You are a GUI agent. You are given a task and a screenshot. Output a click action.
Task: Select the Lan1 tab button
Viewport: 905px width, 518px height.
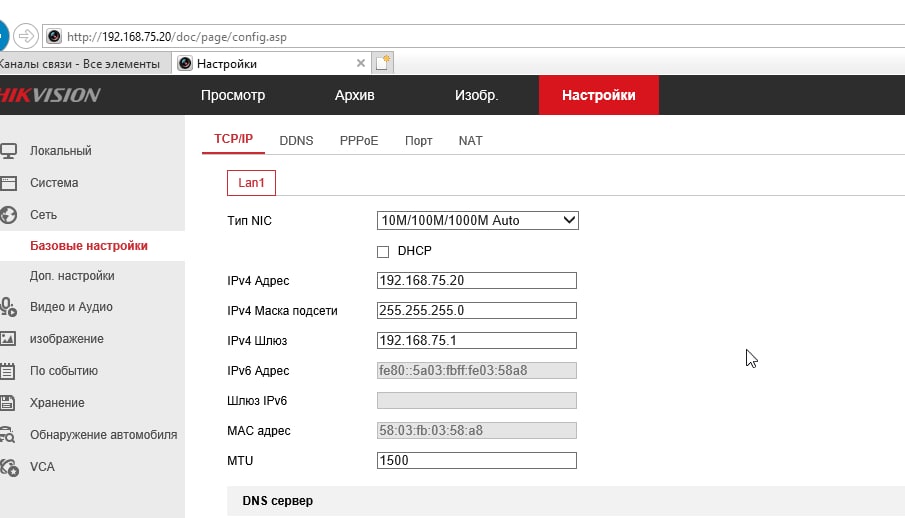(x=251, y=183)
